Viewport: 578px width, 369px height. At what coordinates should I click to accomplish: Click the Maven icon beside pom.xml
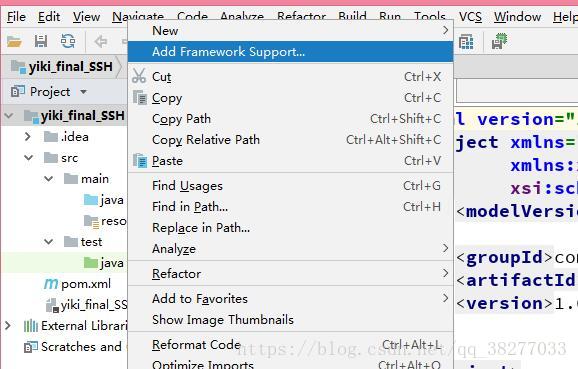(x=51, y=283)
